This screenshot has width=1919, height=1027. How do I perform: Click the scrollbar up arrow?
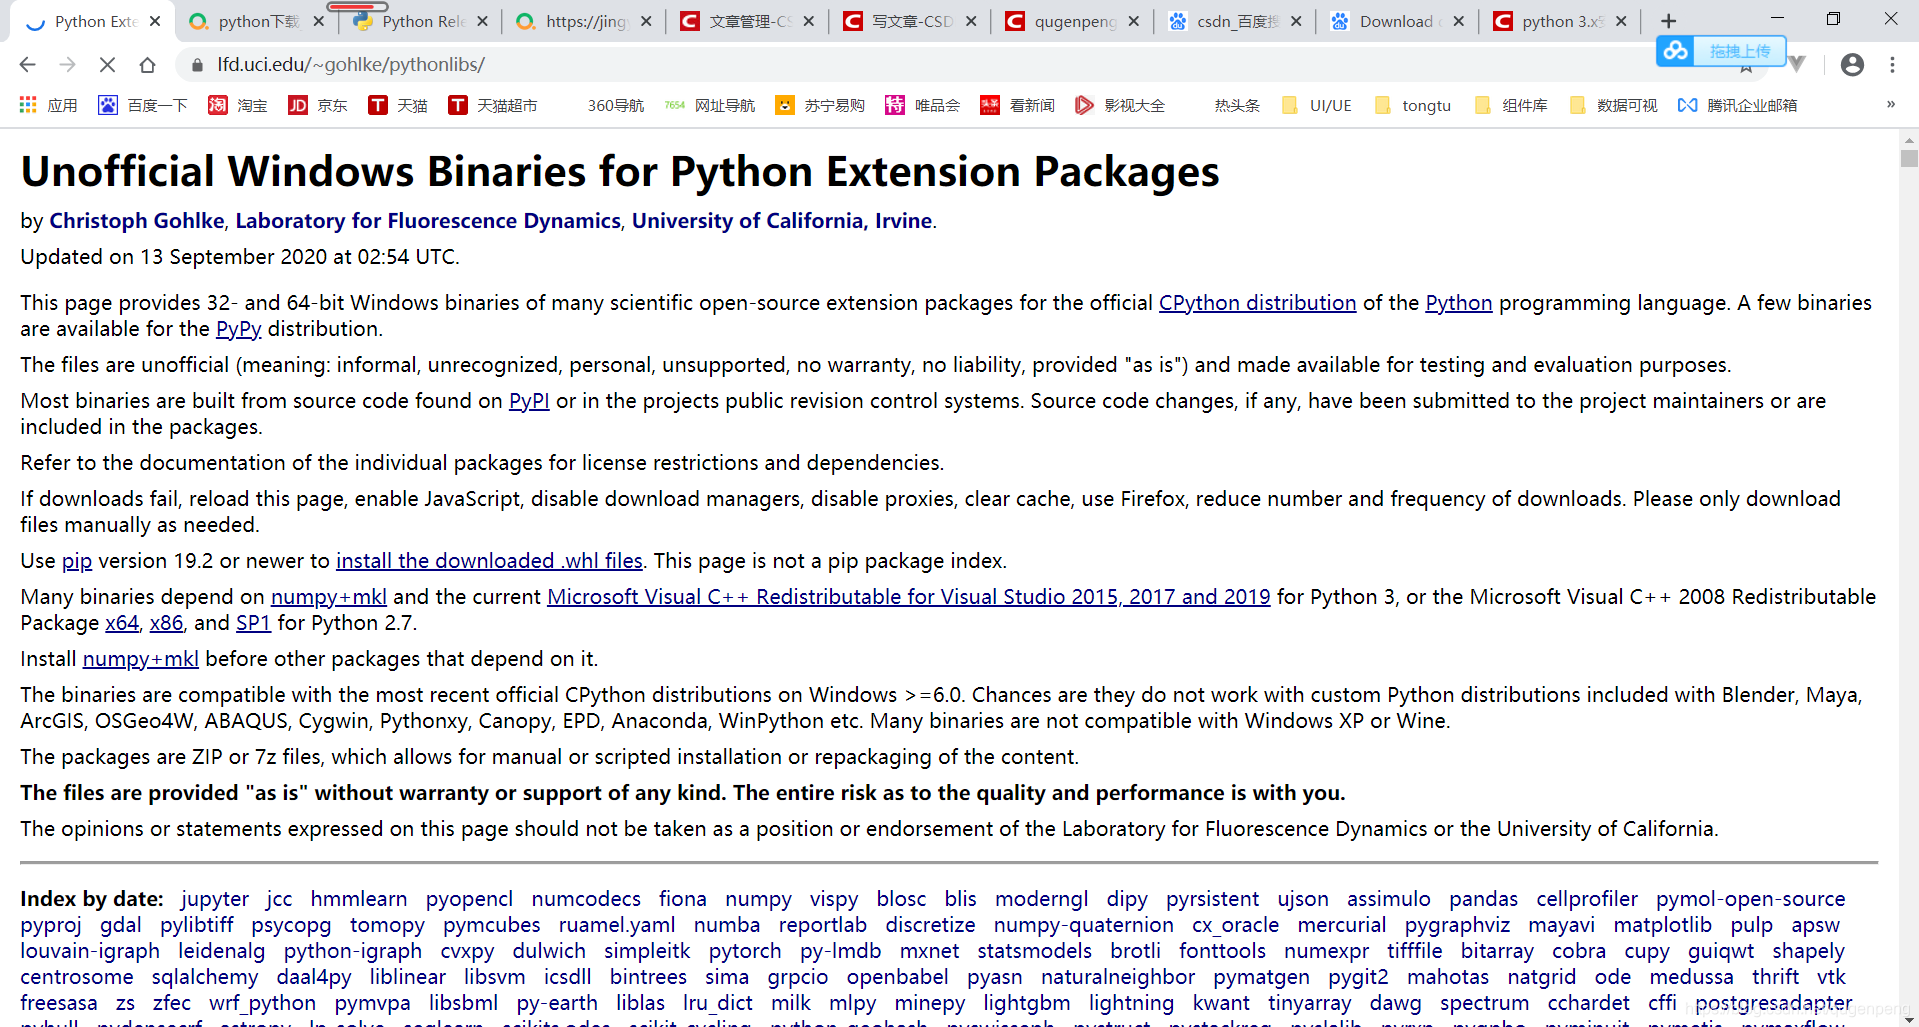pos(1909,139)
